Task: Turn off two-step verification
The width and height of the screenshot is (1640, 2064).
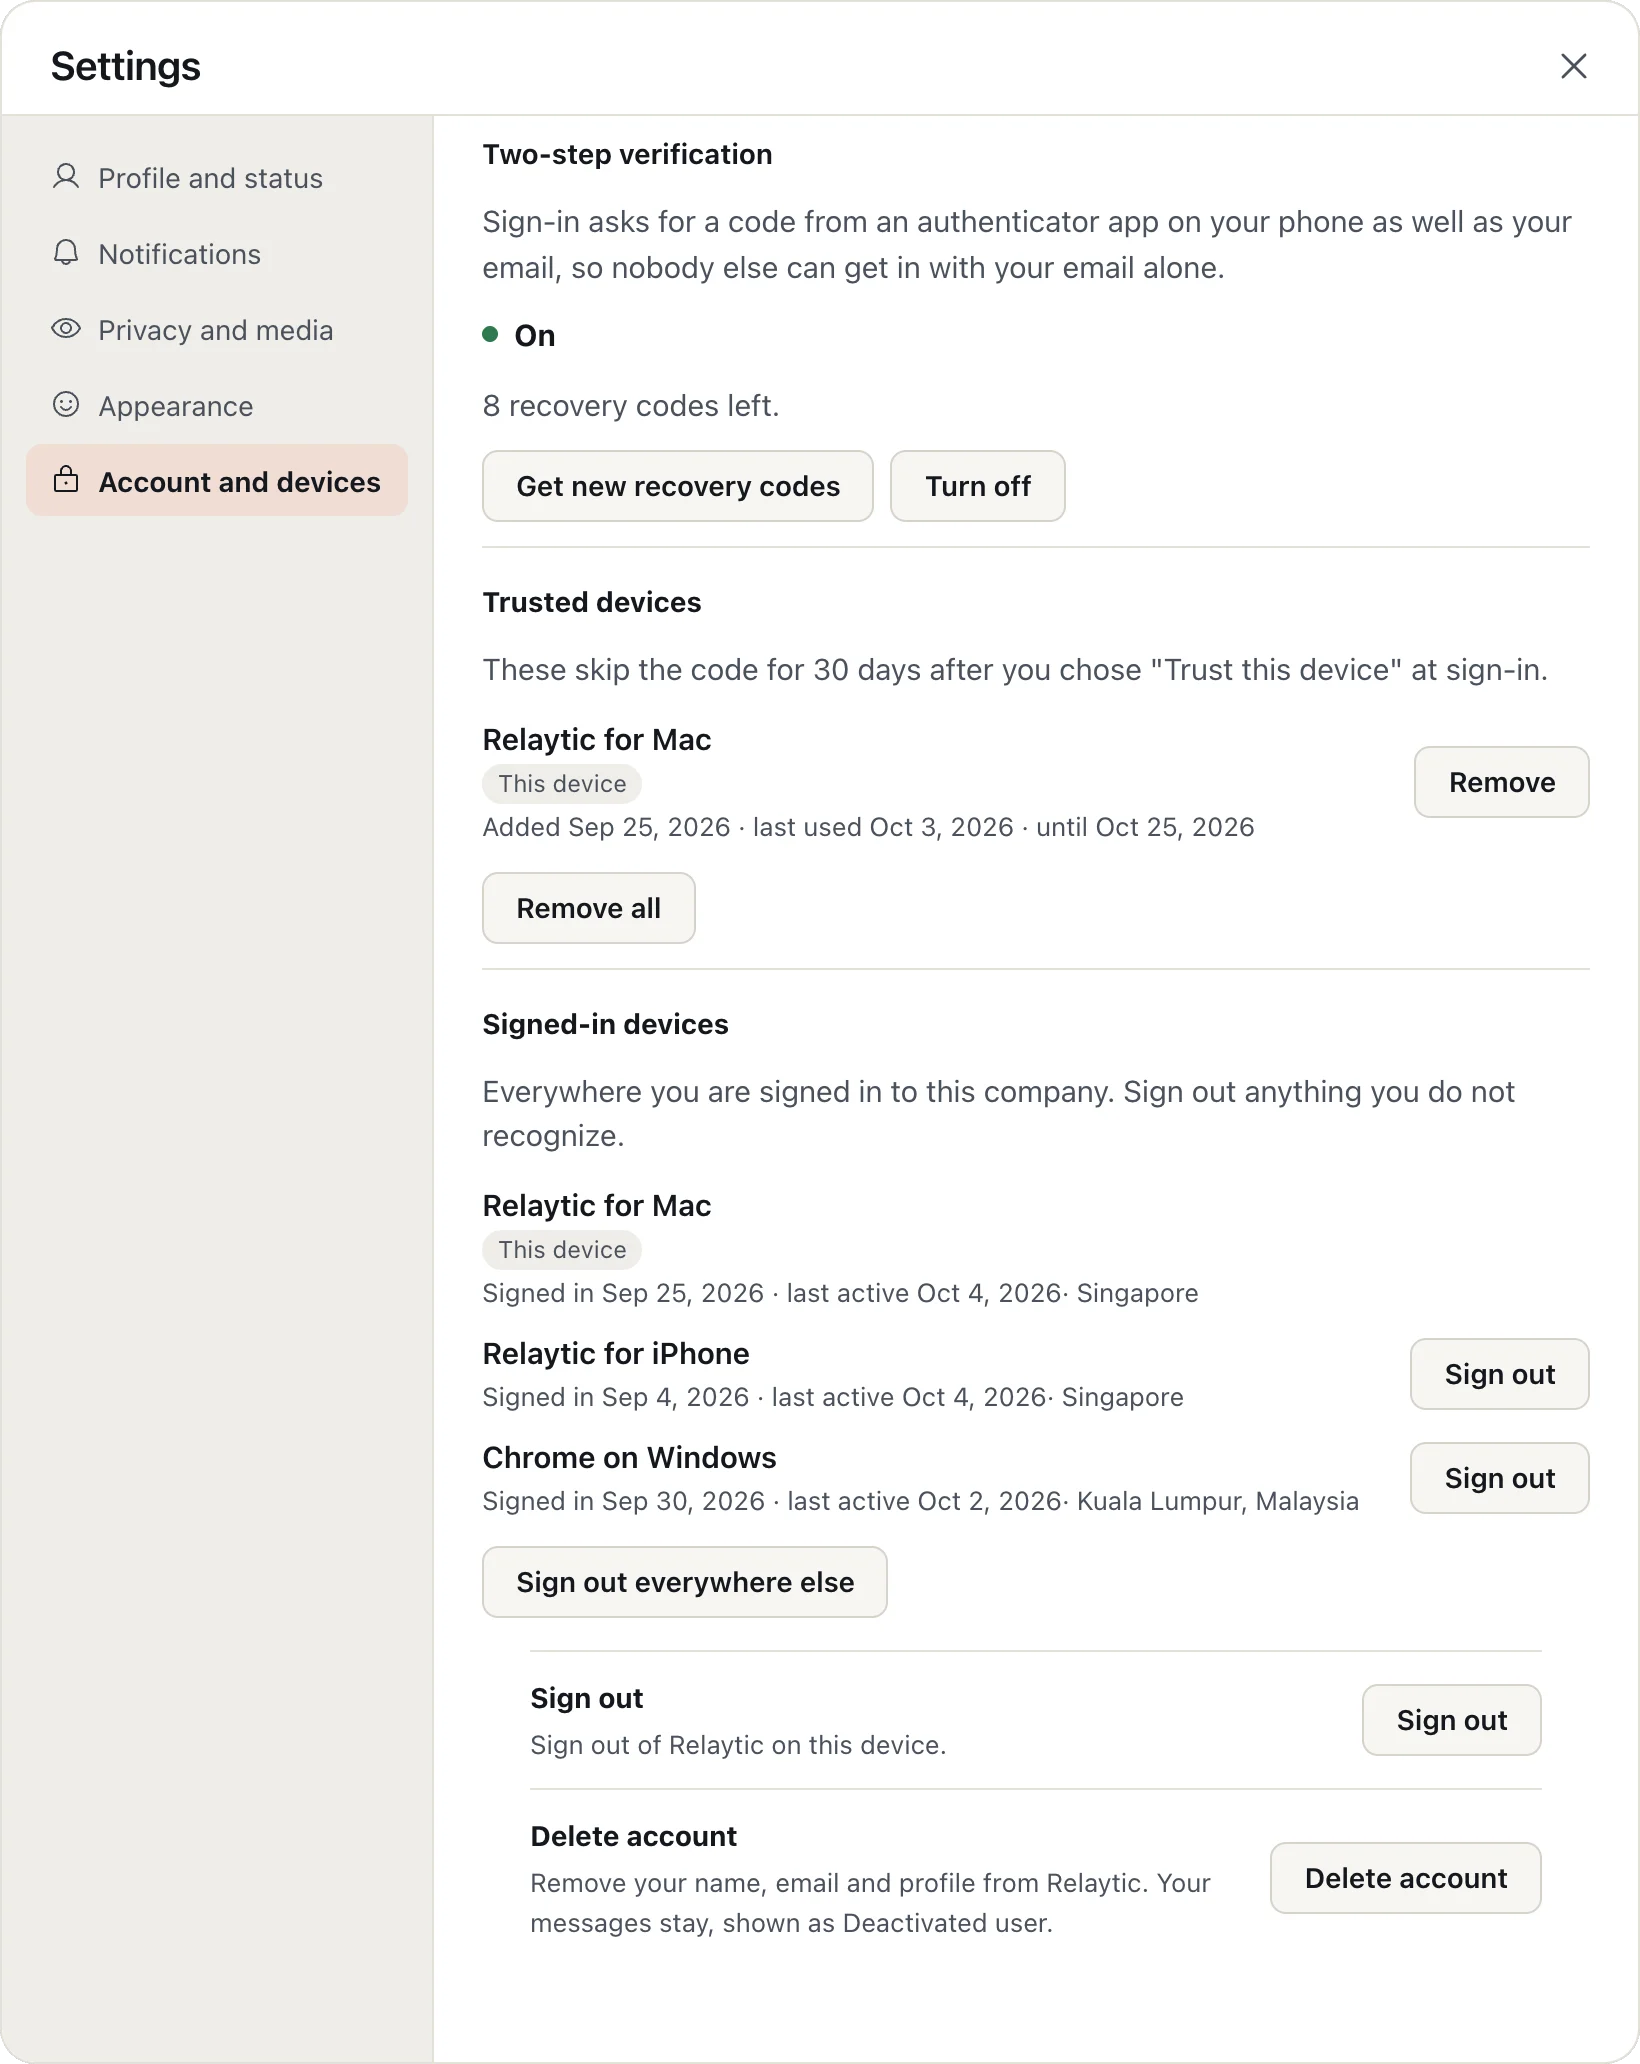Action: (x=978, y=486)
